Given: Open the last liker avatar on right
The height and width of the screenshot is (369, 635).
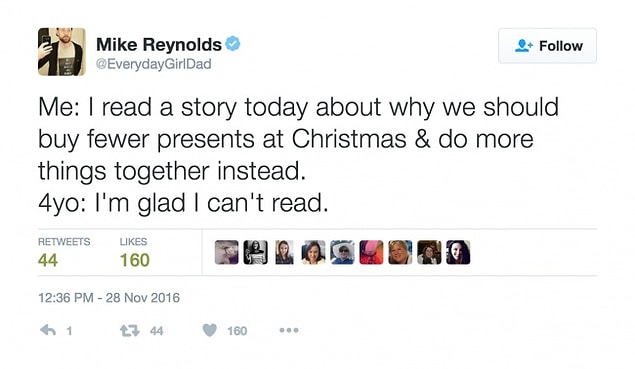Looking at the screenshot, I should click(458, 252).
